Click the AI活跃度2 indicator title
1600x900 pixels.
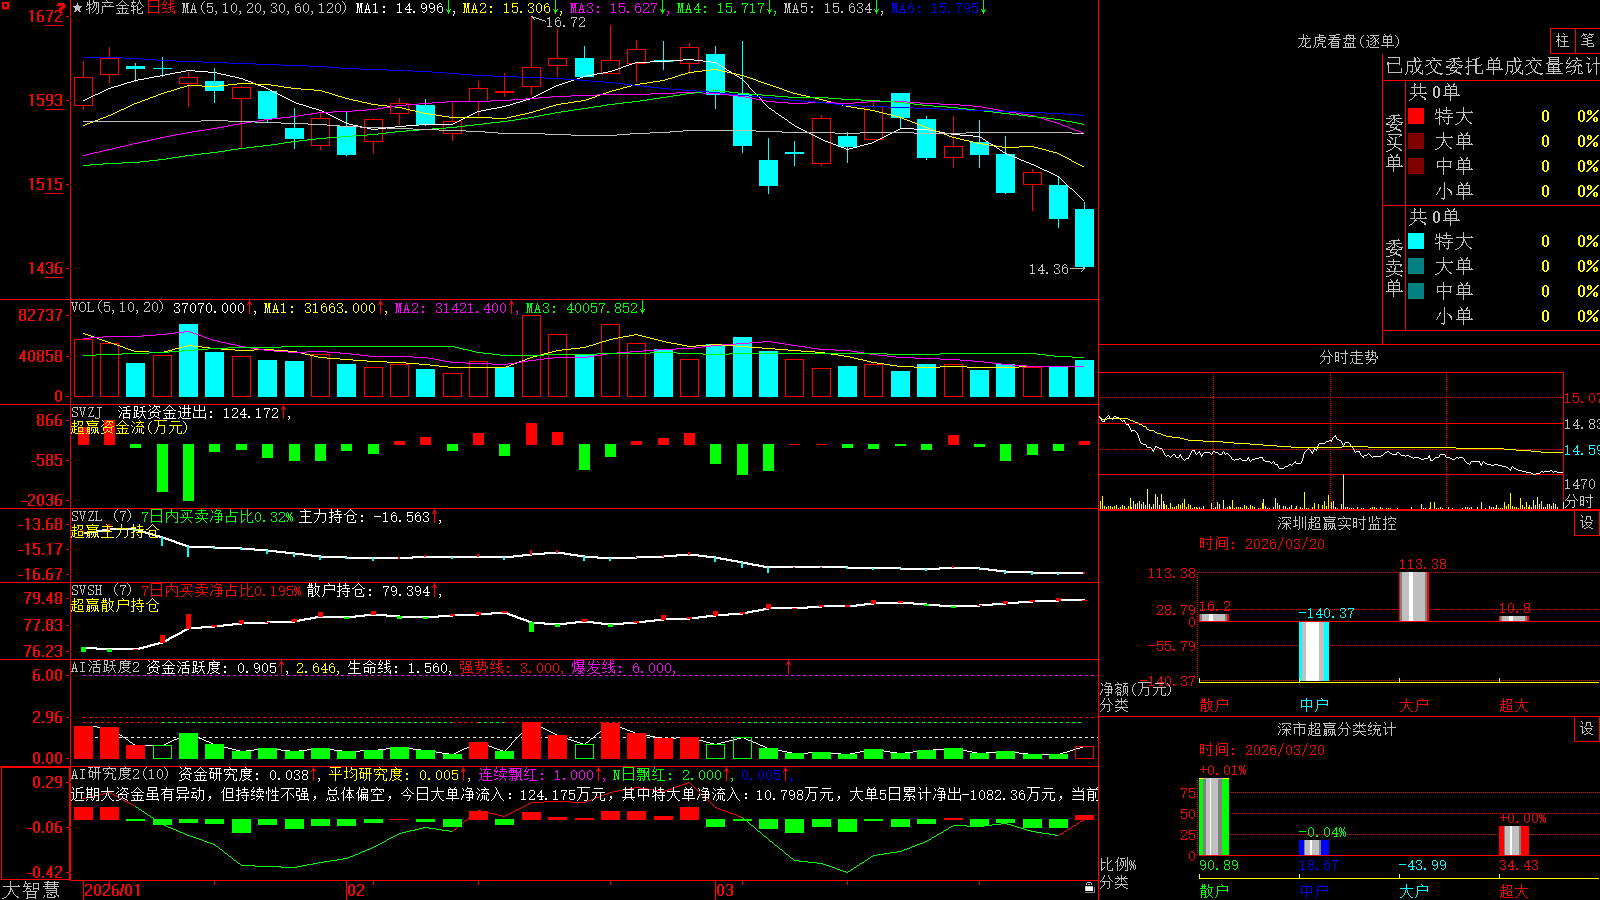pos(106,667)
